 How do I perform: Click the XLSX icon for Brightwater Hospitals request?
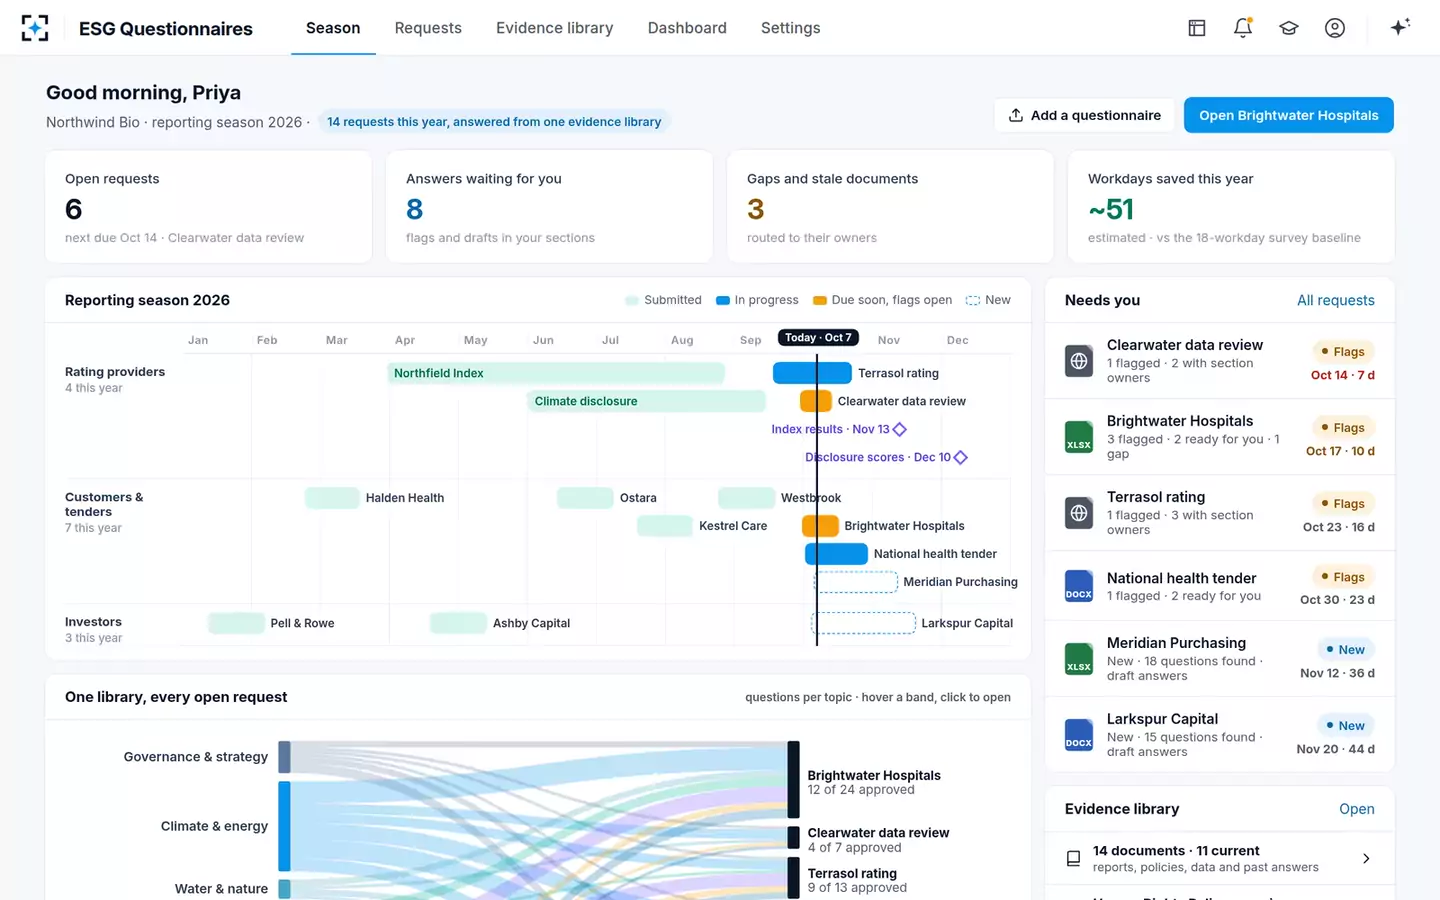(x=1079, y=437)
